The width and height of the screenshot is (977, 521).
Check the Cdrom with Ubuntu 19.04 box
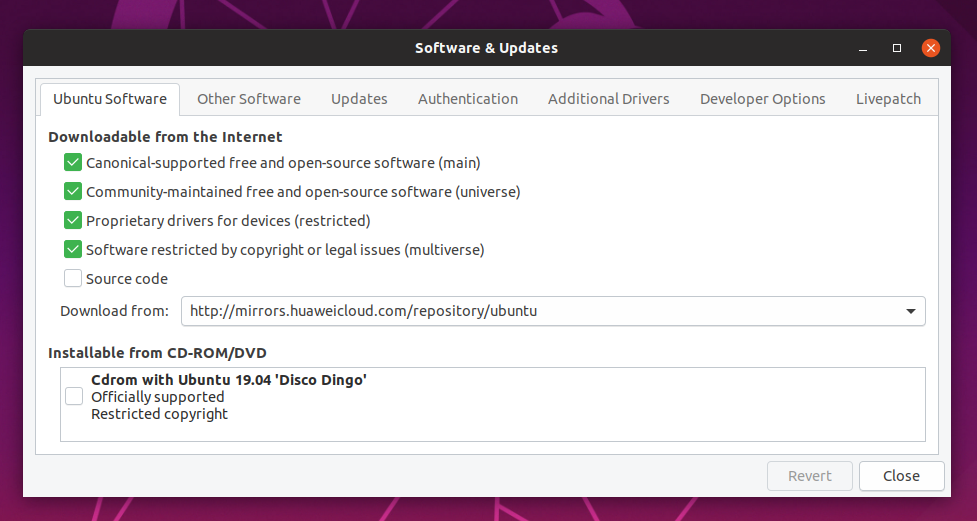pos(74,396)
